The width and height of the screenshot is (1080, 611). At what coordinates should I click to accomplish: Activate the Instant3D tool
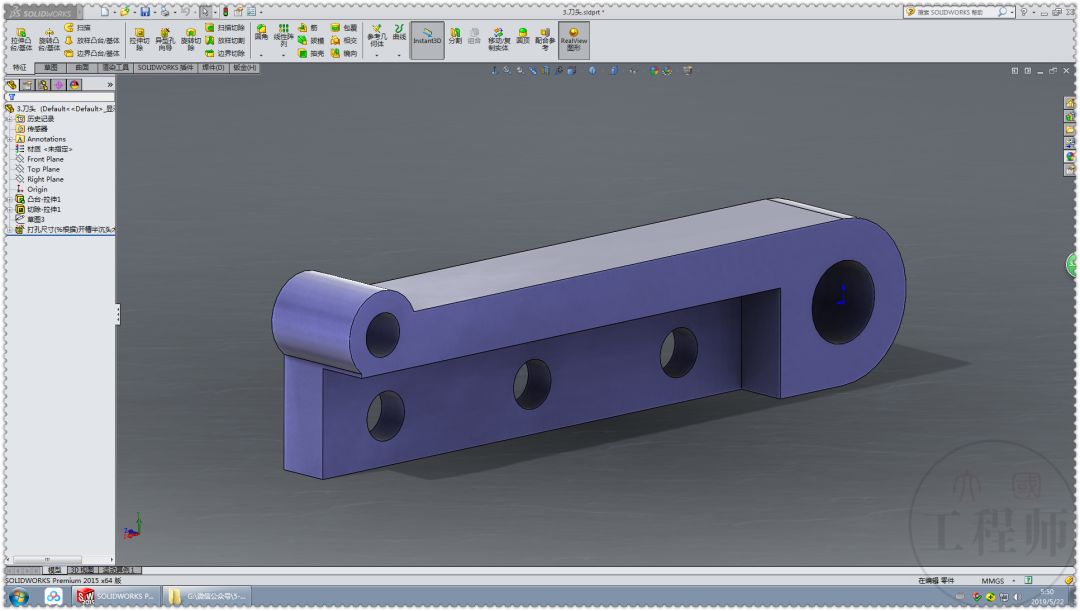(428, 39)
